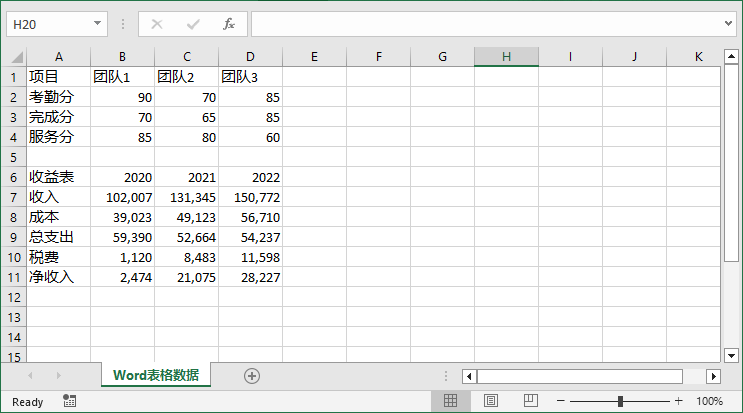The height and width of the screenshot is (413, 743).
Task: Select row 1 header
Action: [x=13, y=77]
